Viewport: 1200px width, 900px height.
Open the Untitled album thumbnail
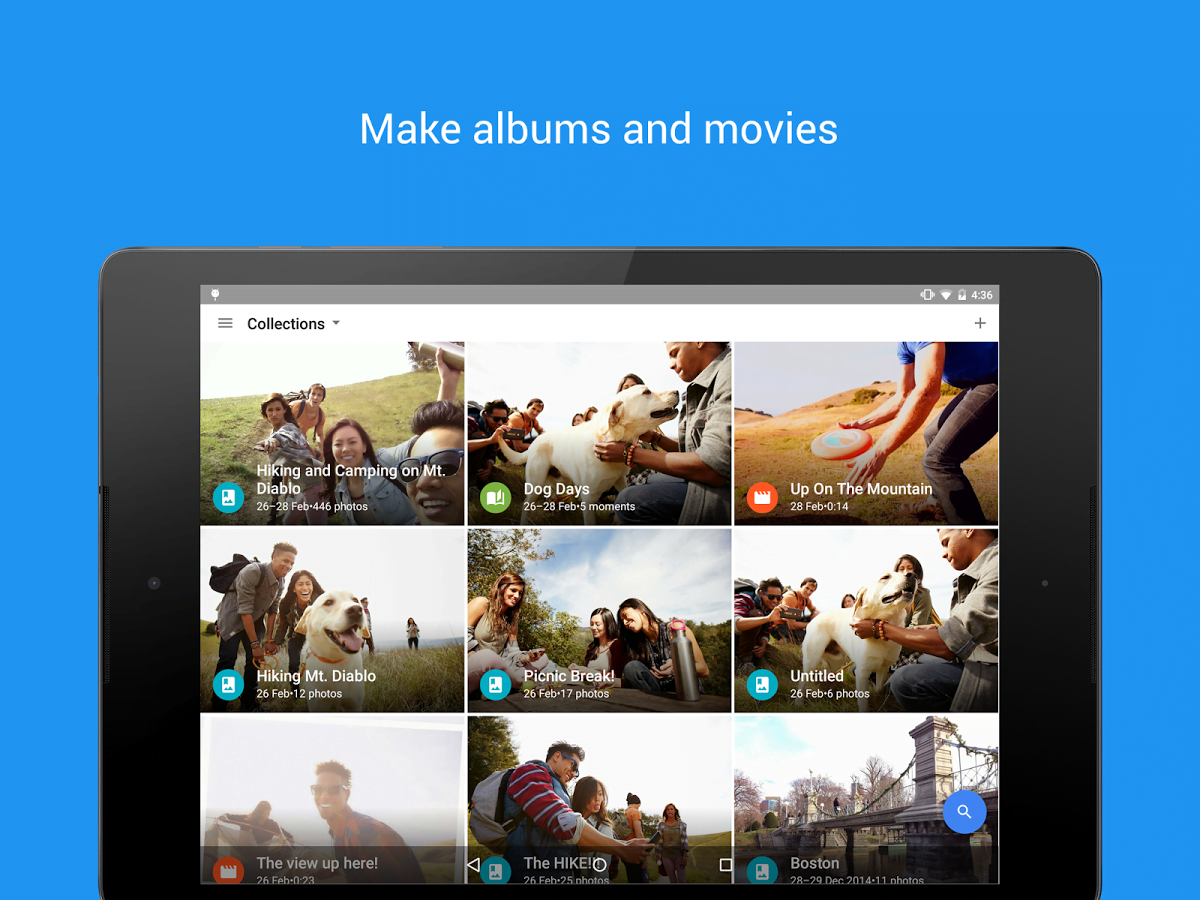[x=866, y=620]
